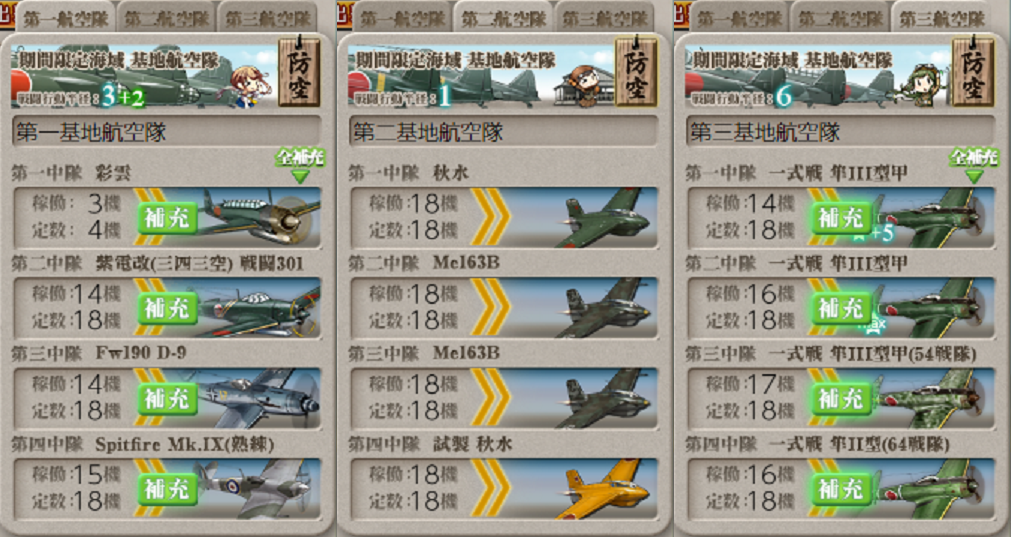Image resolution: width=1011 pixels, height=537 pixels.
Task: Click the chevron on second squadron Me163B slot
Action: click(x=490, y=308)
